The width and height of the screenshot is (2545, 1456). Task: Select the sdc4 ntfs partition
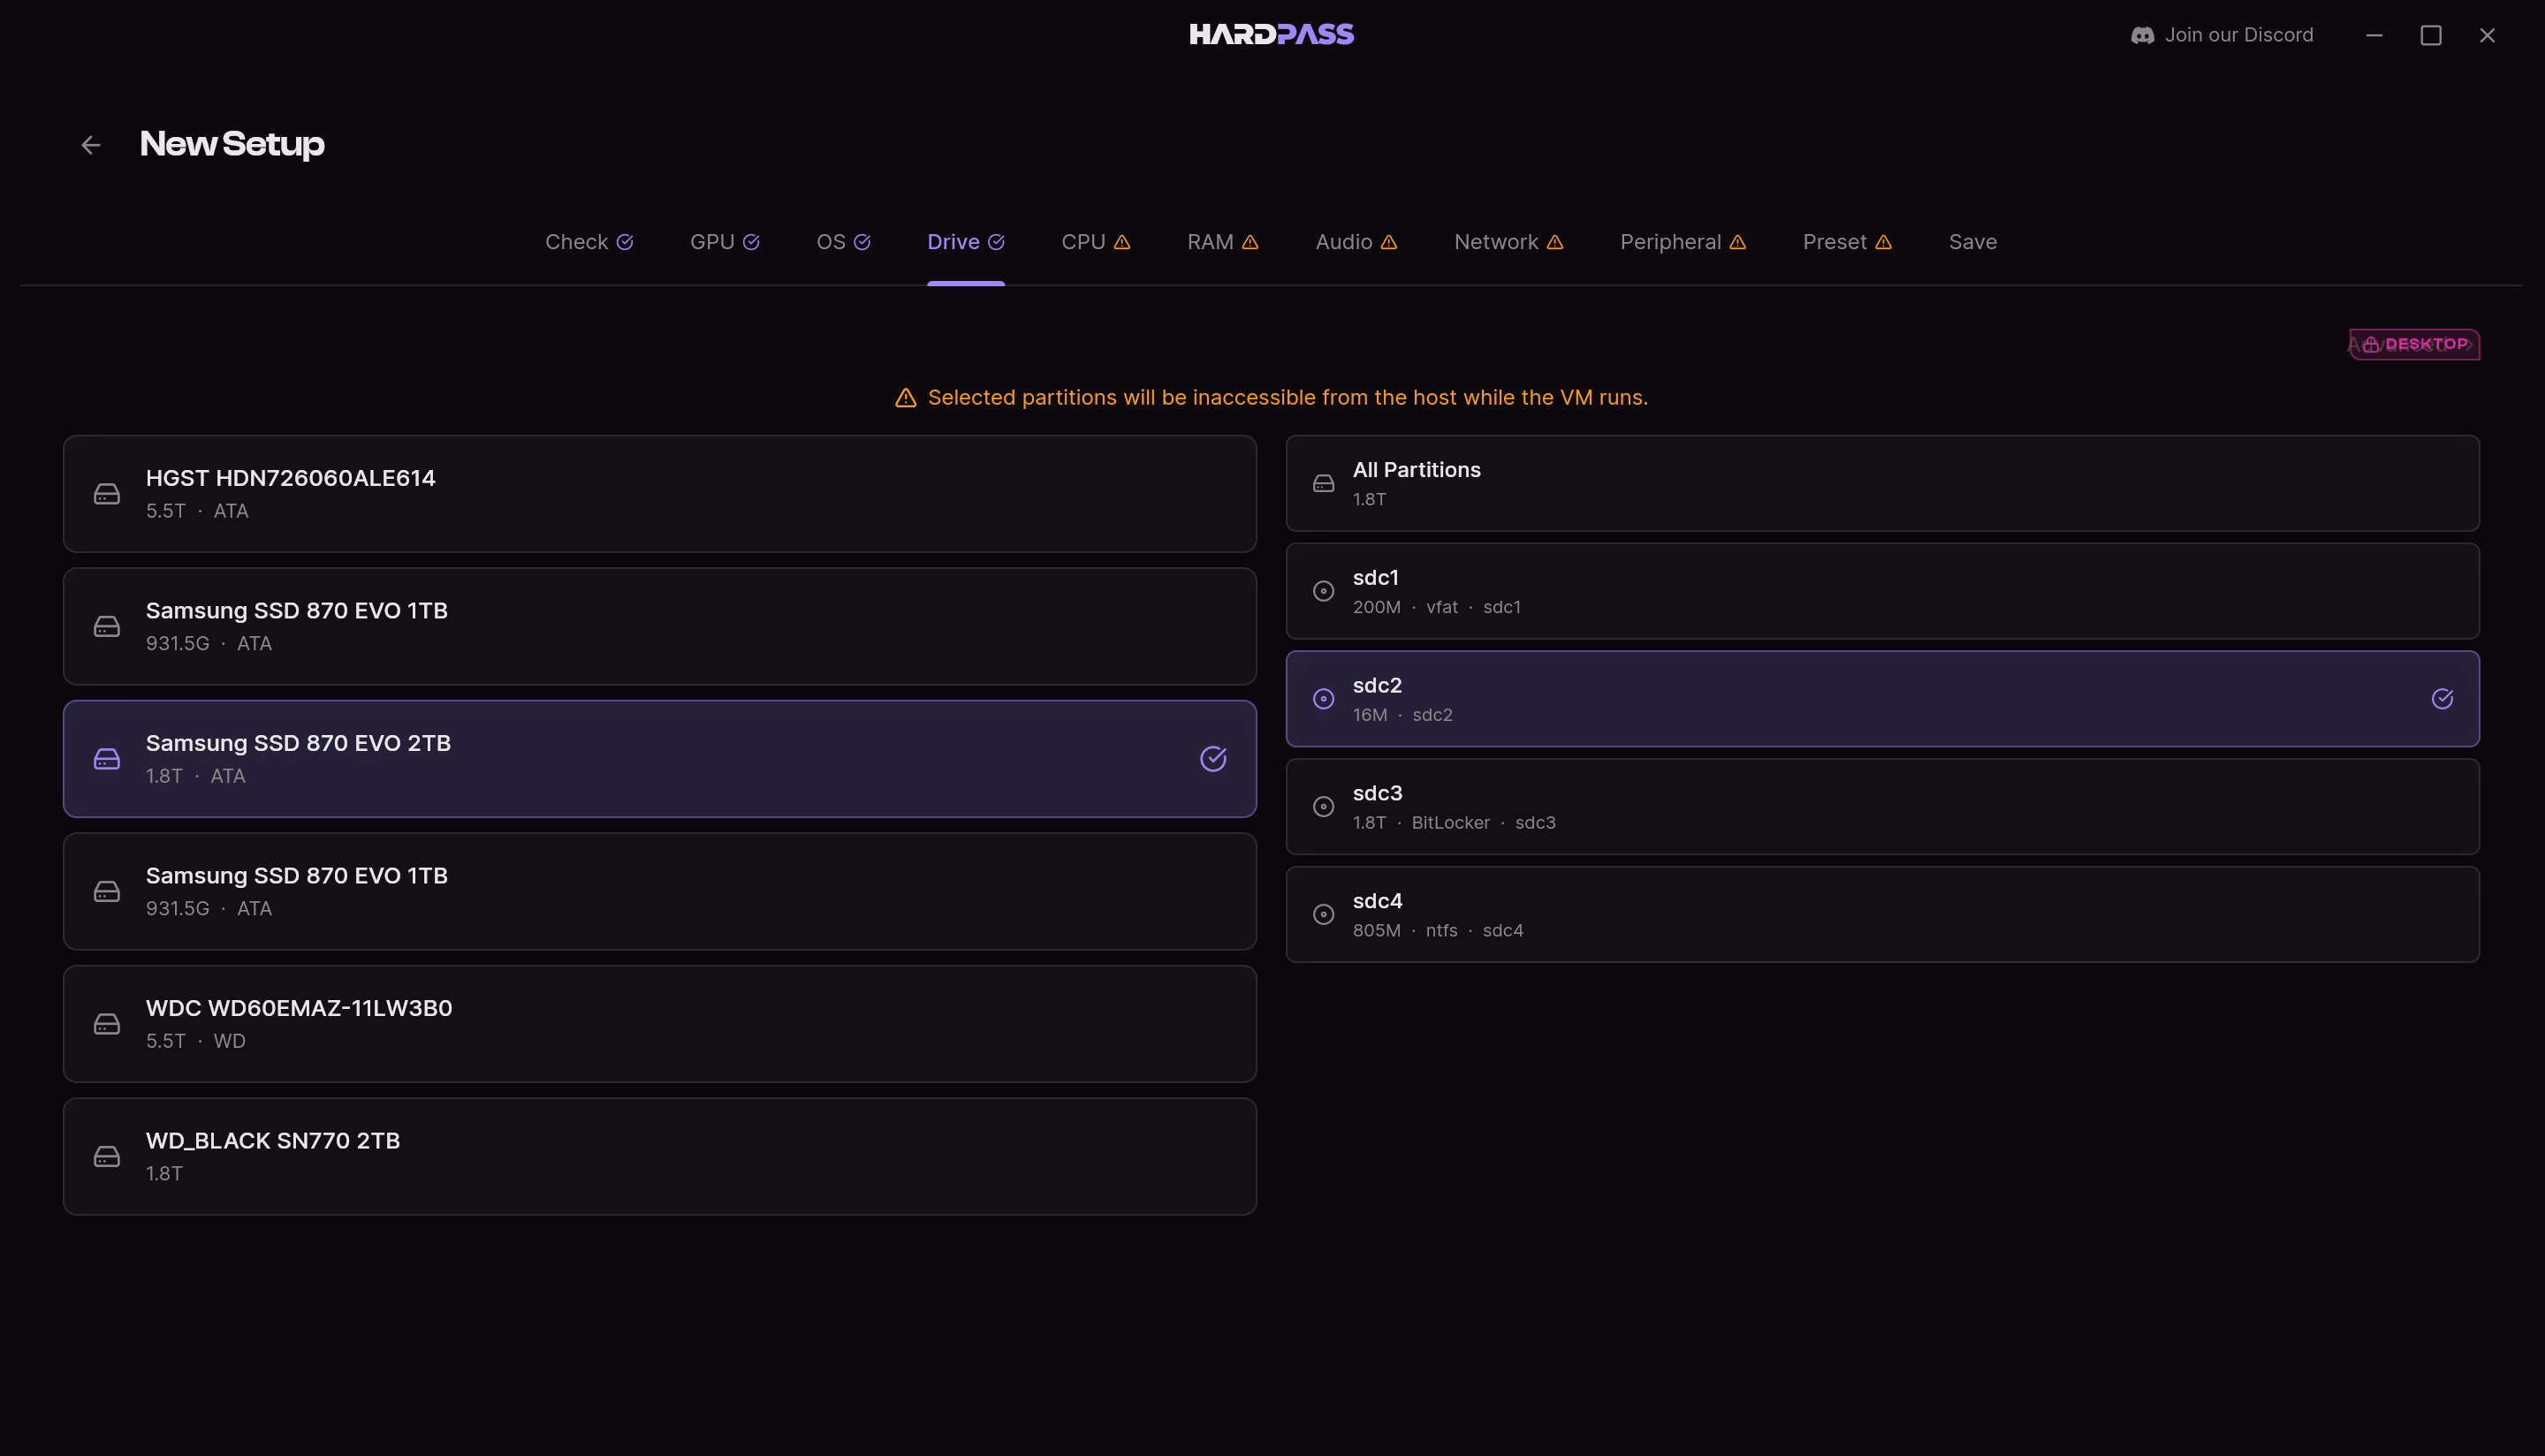(x=1882, y=914)
